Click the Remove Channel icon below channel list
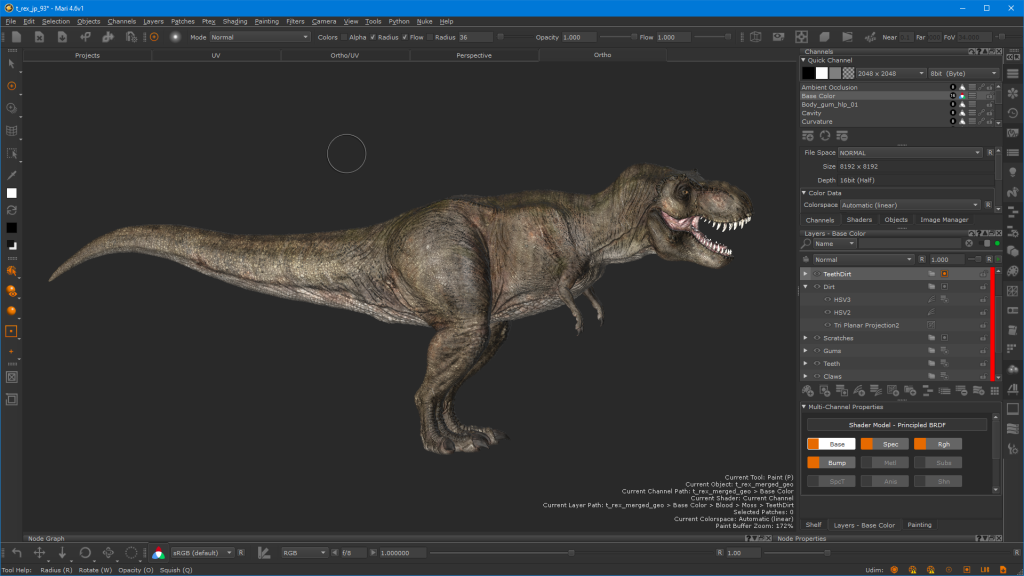This screenshot has width=1024, height=576. [842, 136]
